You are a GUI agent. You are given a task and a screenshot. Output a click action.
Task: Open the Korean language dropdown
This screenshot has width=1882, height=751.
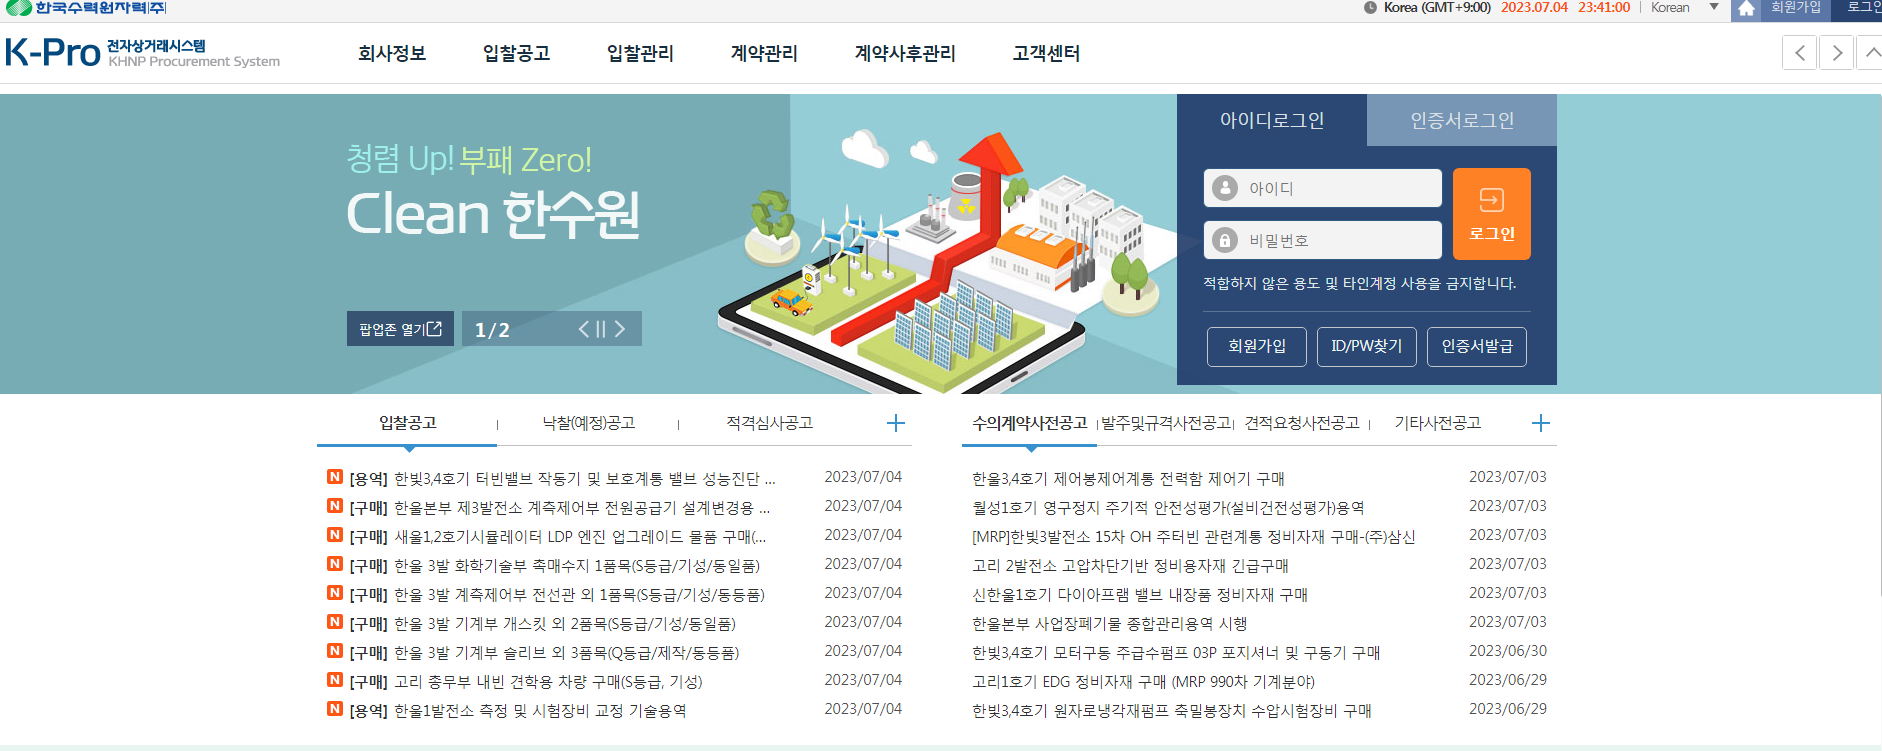[1685, 7]
